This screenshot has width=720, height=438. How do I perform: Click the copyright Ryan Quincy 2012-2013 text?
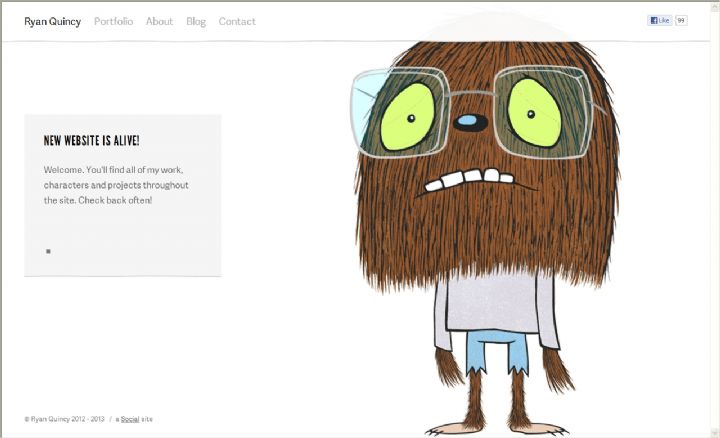click(x=63, y=419)
